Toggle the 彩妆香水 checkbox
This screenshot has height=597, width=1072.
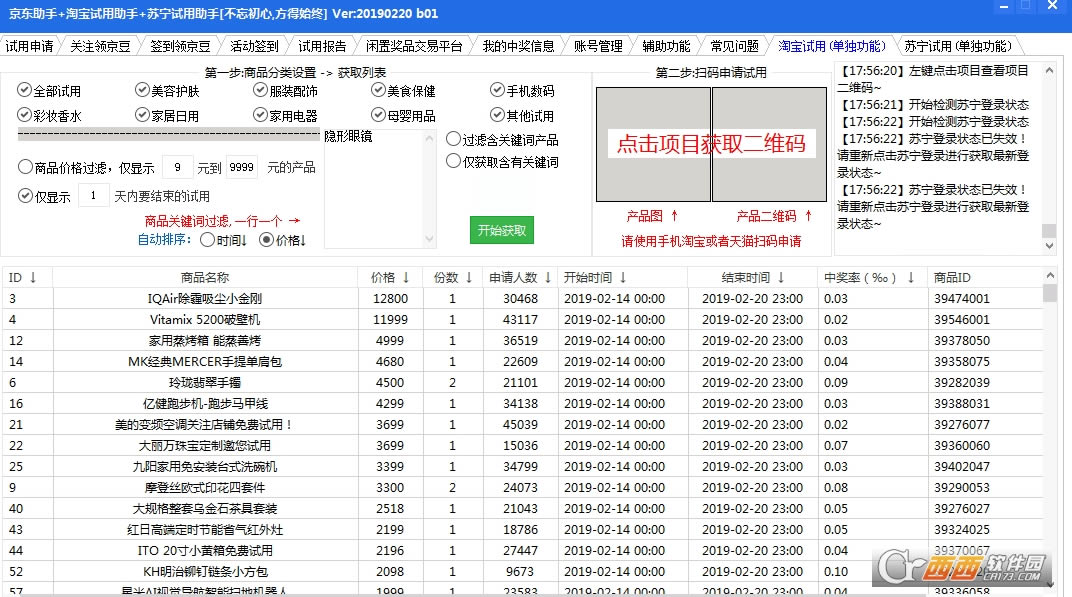25,115
